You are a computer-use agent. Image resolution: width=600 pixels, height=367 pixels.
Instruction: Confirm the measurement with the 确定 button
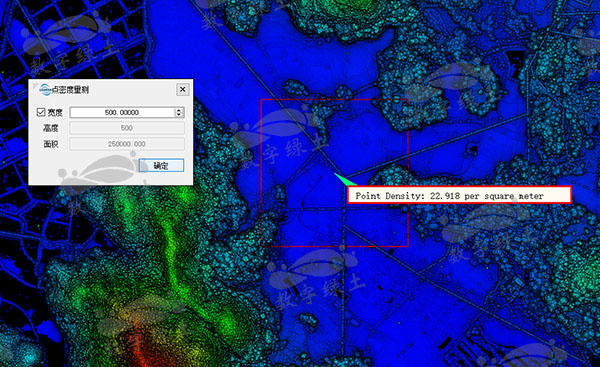coord(161,166)
